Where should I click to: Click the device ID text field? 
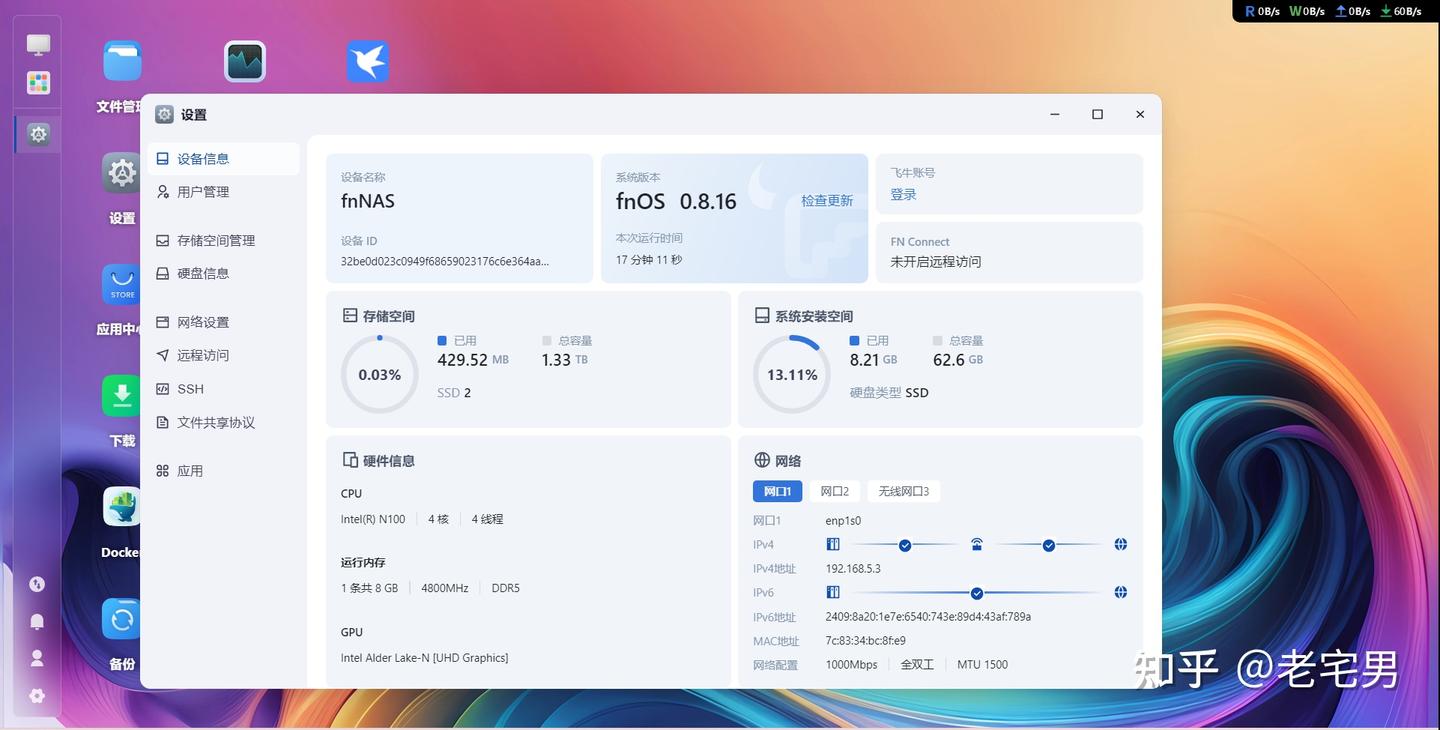[444, 260]
